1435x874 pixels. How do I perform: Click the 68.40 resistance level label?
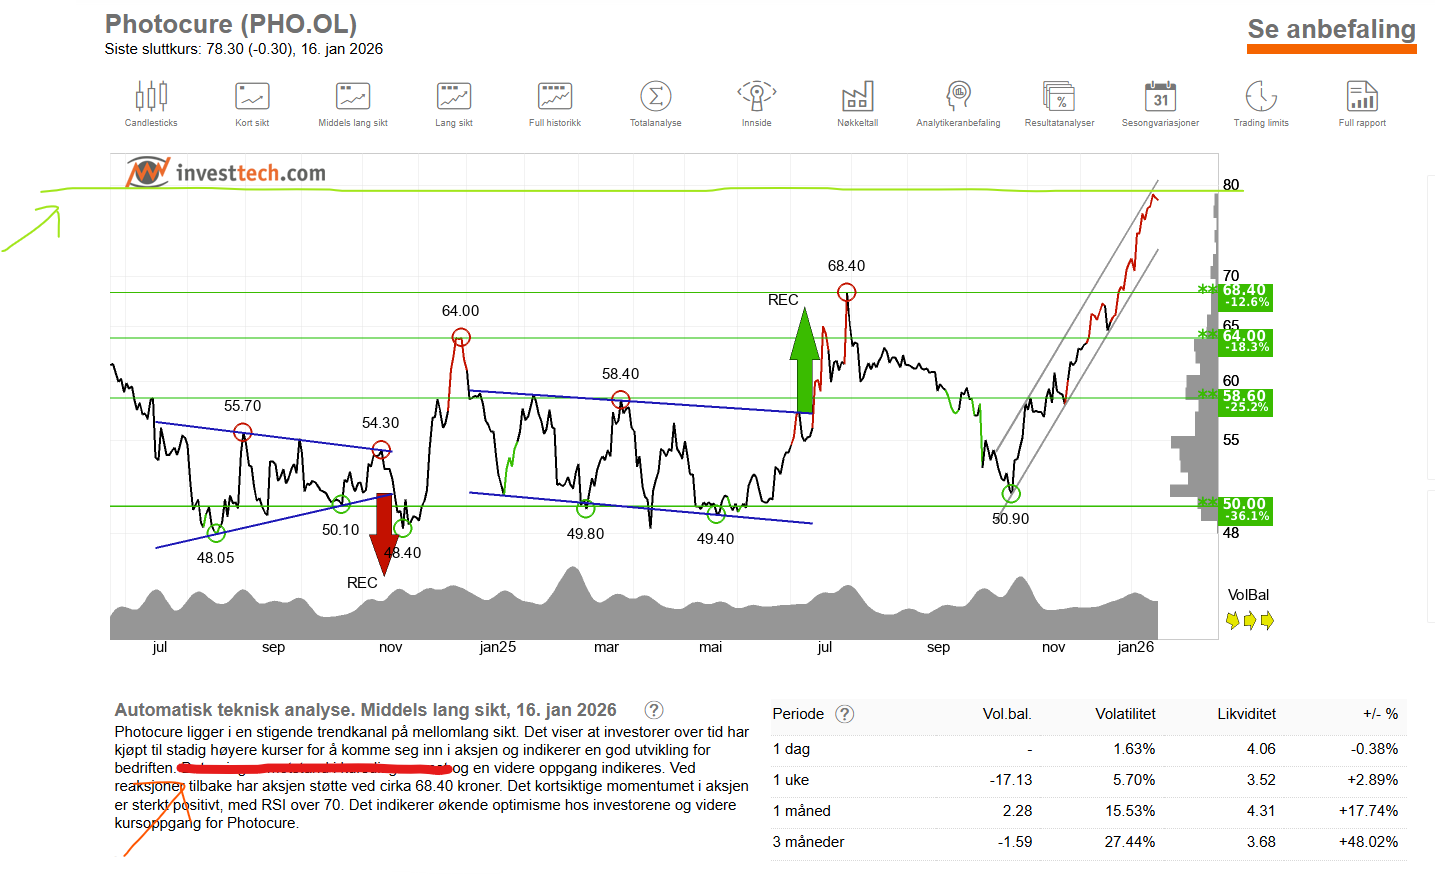(1245, 296)
